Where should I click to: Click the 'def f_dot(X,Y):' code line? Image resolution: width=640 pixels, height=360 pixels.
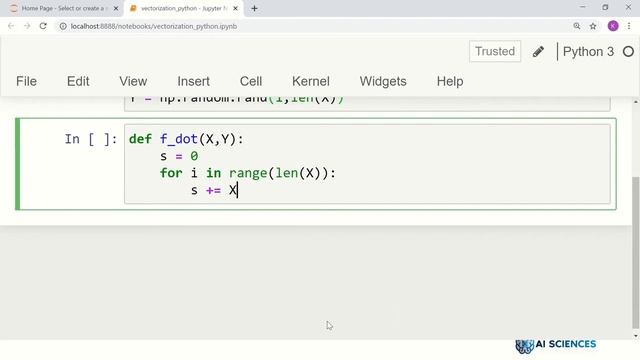pos(186,139)
